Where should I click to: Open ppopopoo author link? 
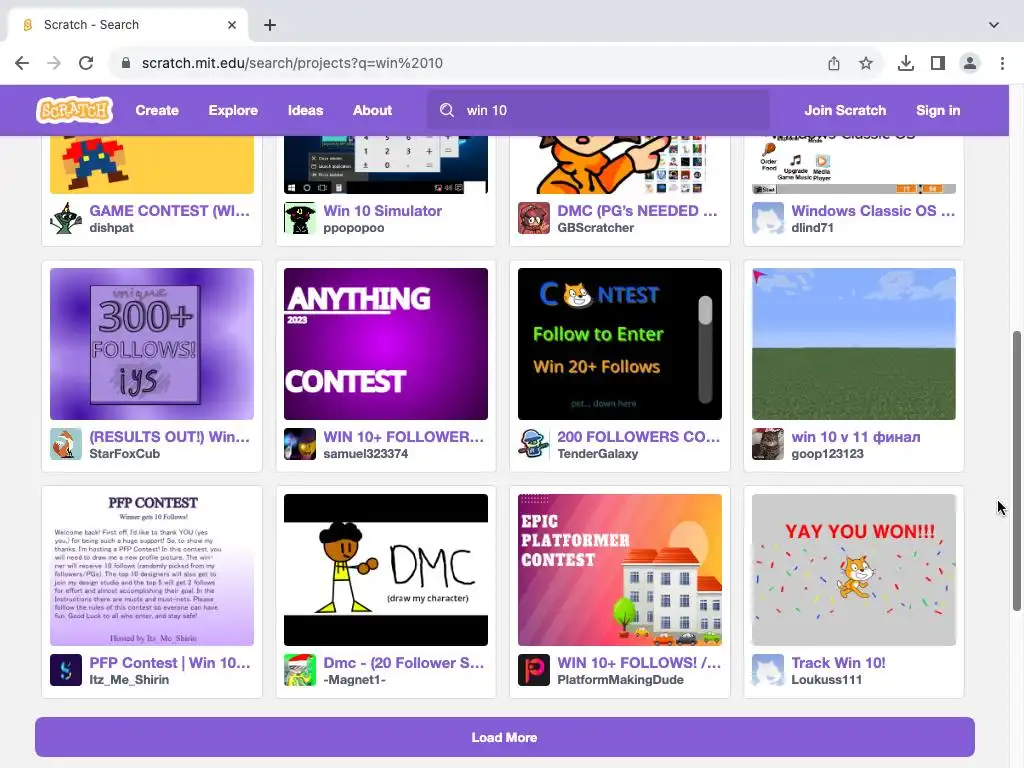coord(353,228)
